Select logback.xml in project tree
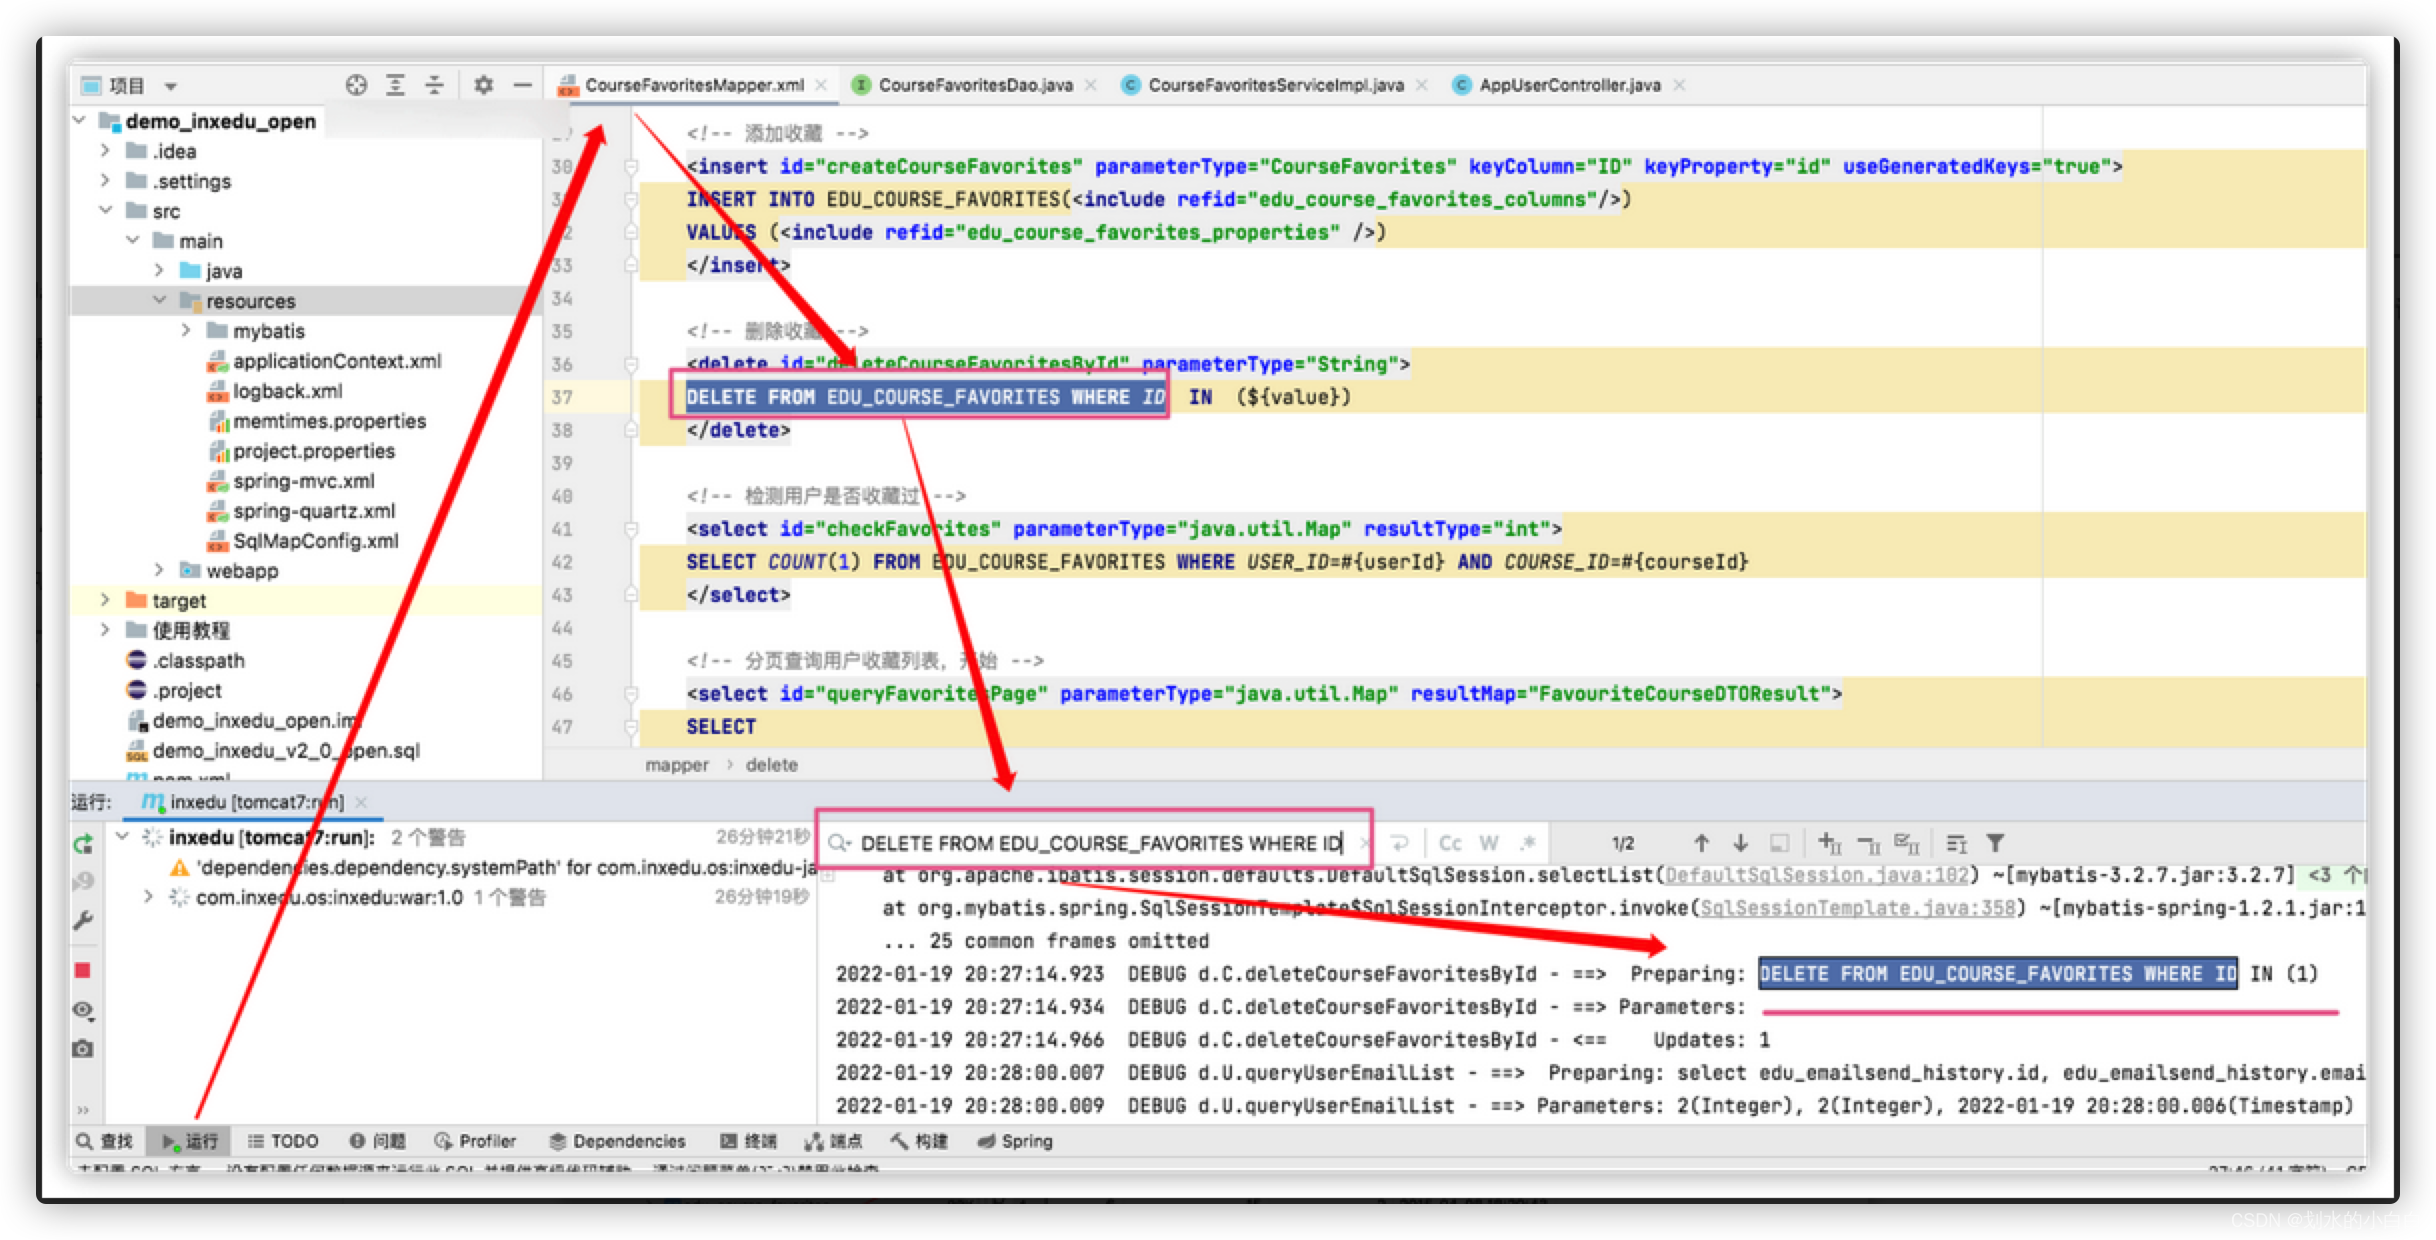The height and width of the screenshot is (1240, 2436). coord(287,391)
